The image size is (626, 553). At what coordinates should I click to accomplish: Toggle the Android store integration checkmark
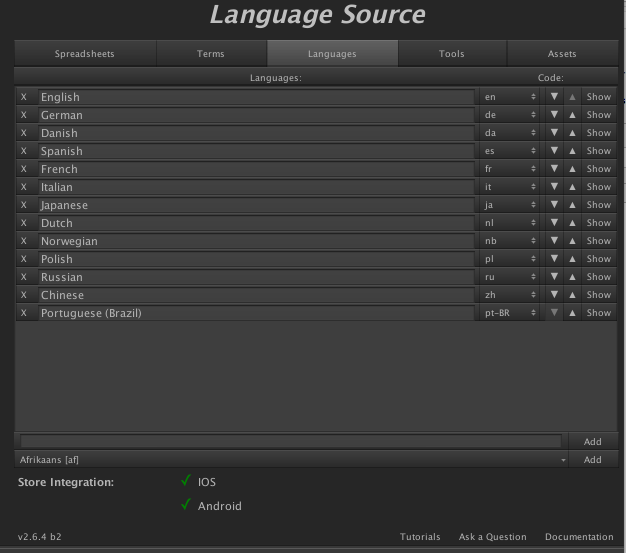point(186,505)
